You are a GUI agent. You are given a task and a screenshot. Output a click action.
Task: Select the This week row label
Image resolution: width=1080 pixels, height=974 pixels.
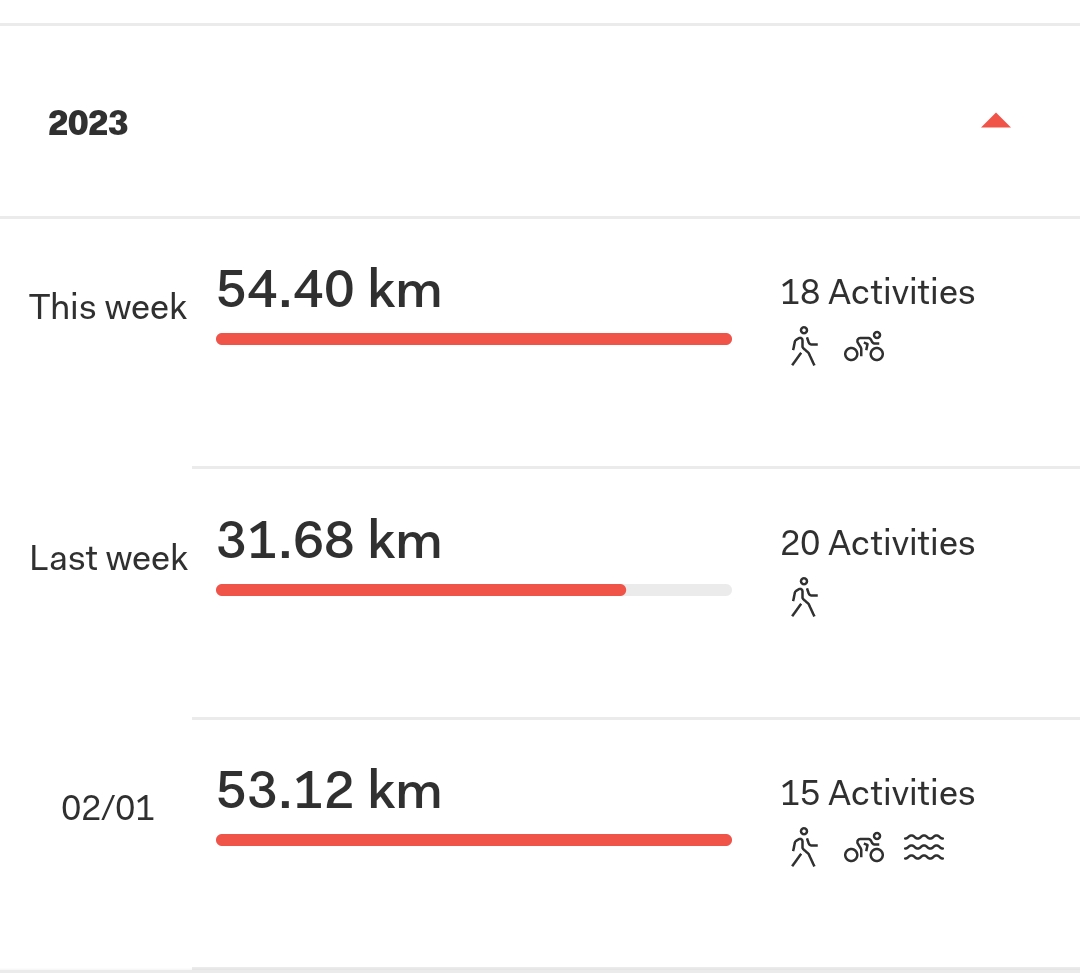108,307
